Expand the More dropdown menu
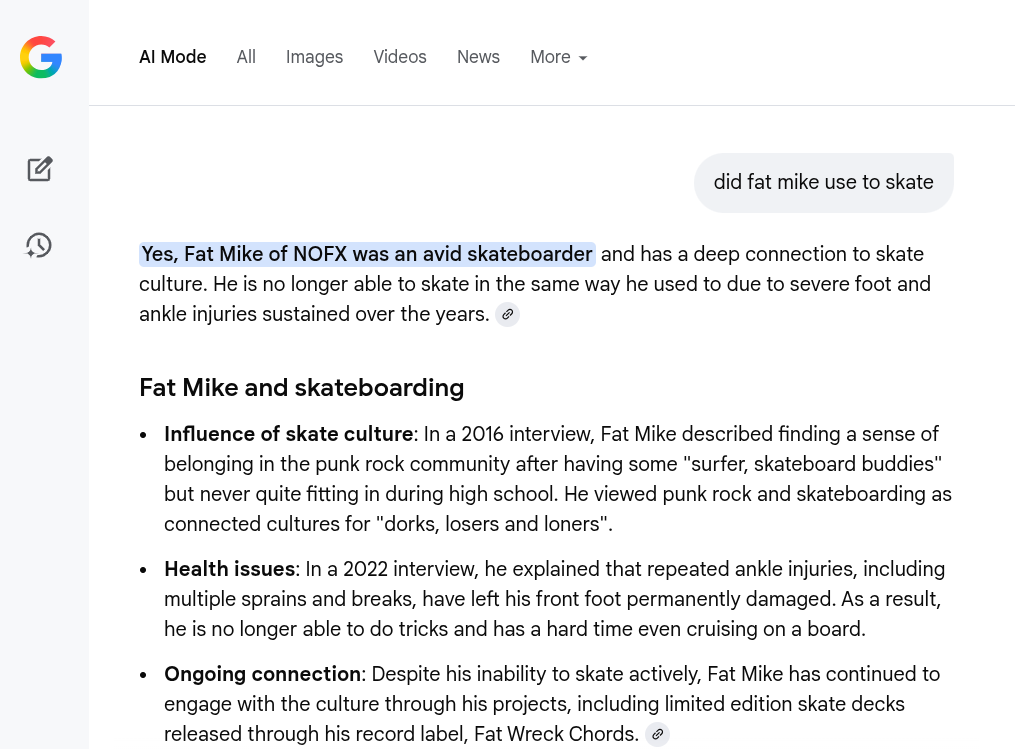 pos(559,57)
